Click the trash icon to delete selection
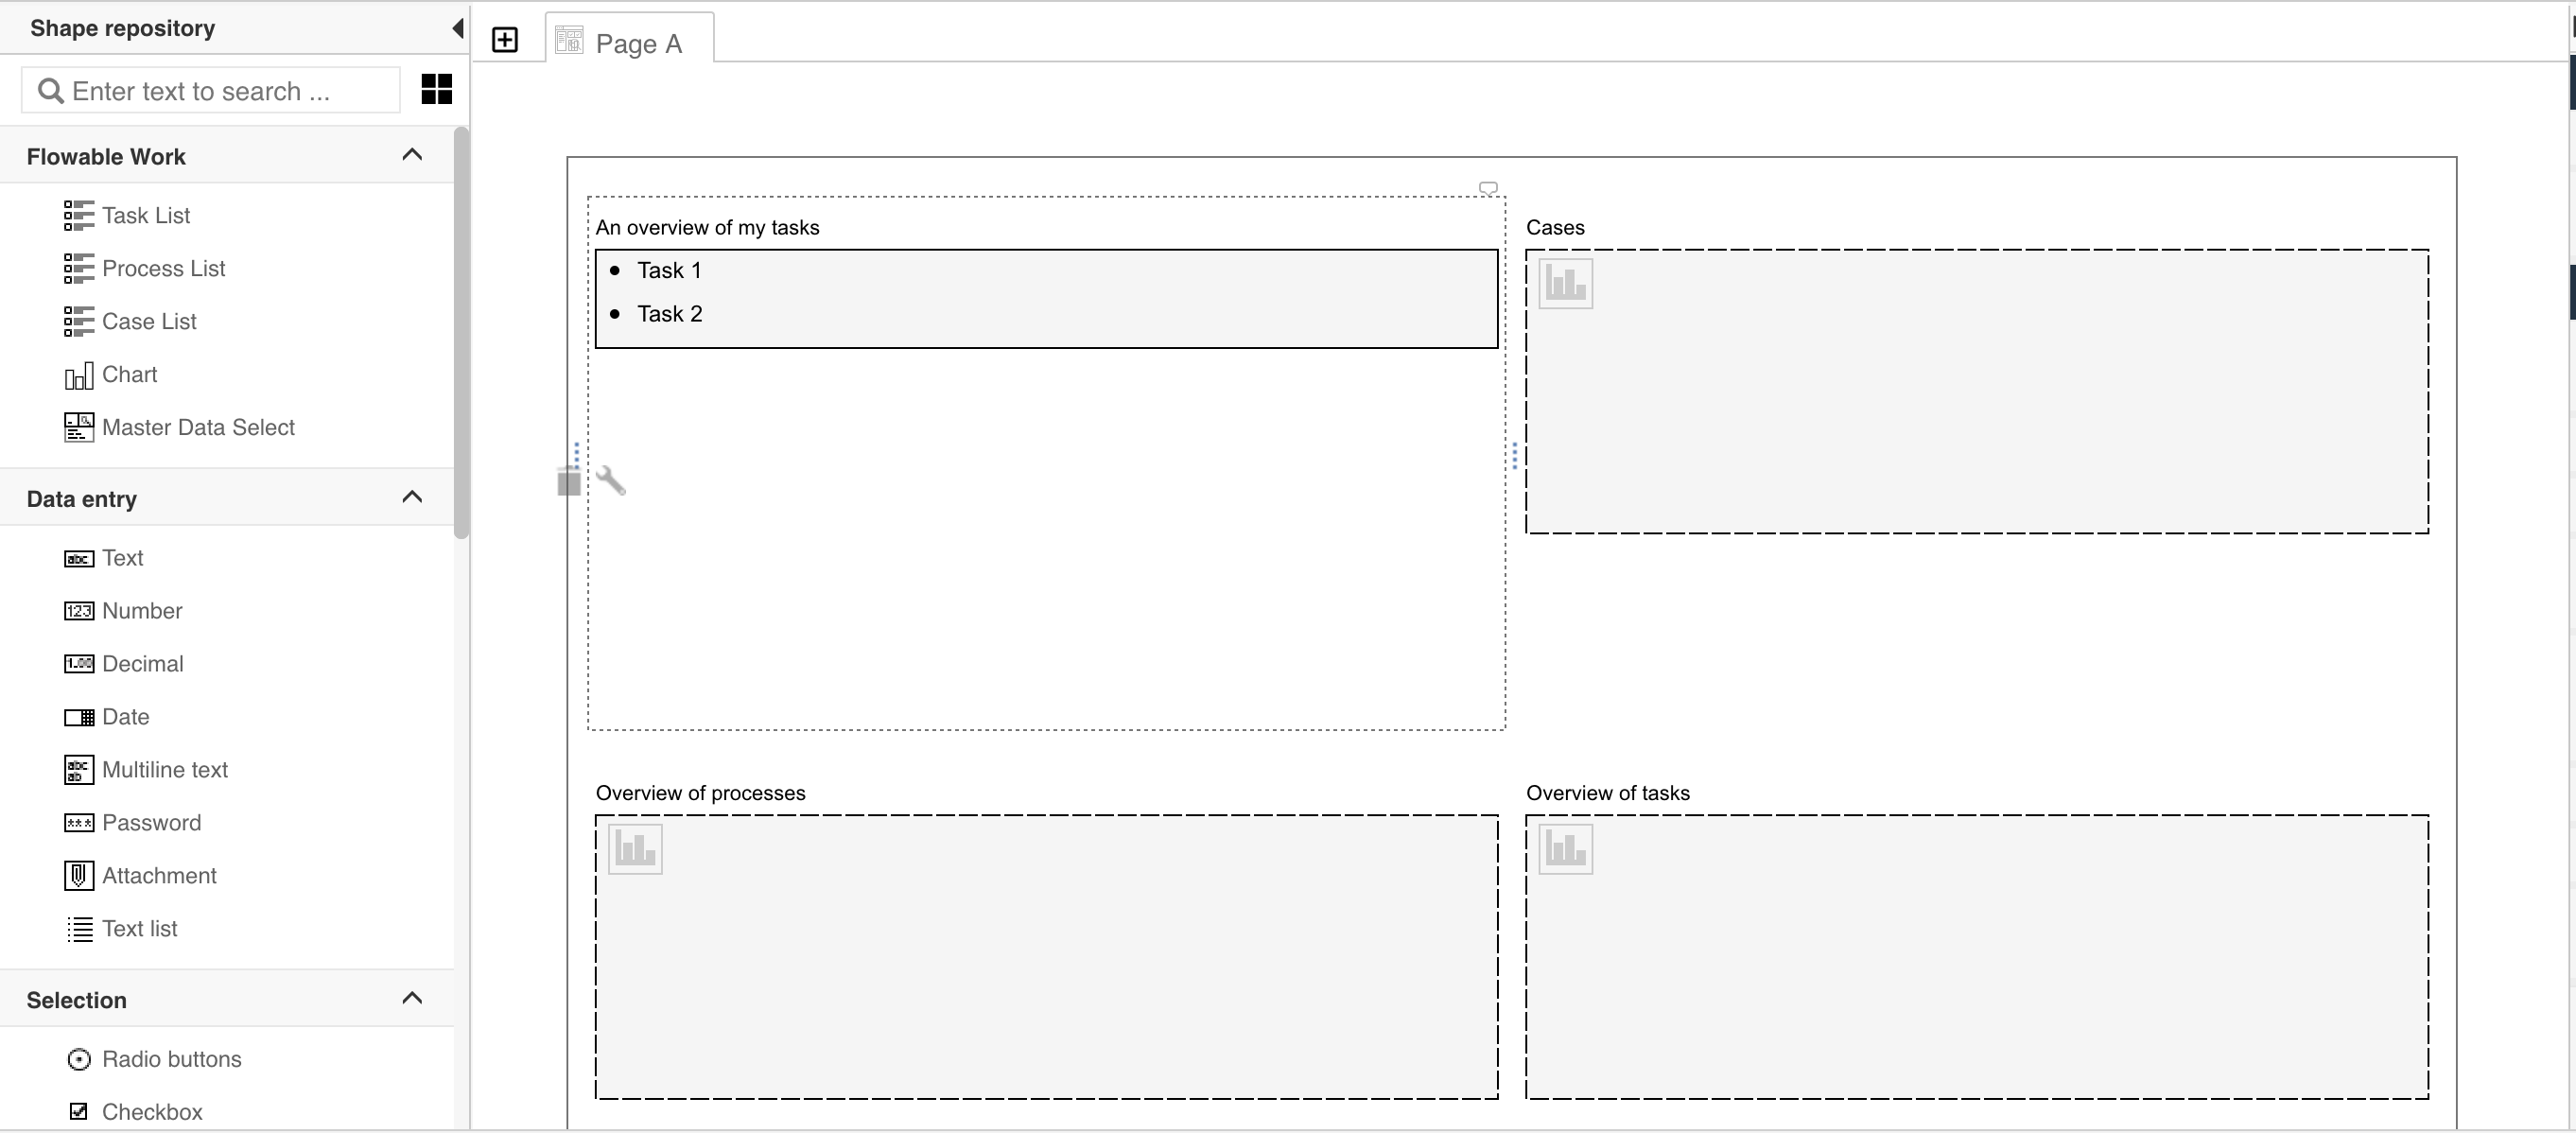The width and height of the screenshot is (2576, 1133). click(x=569, y=480)
